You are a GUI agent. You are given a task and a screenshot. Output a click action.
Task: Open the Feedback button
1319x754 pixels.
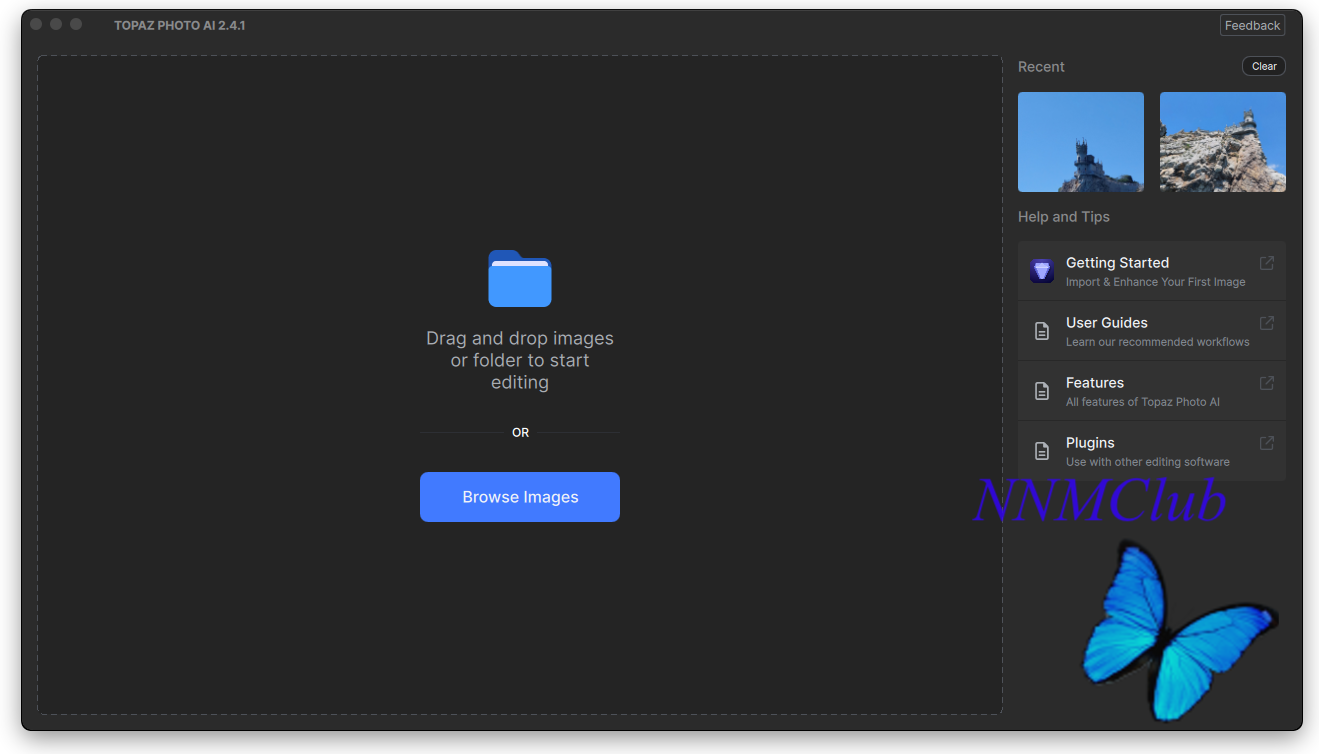pos(1252,26)
